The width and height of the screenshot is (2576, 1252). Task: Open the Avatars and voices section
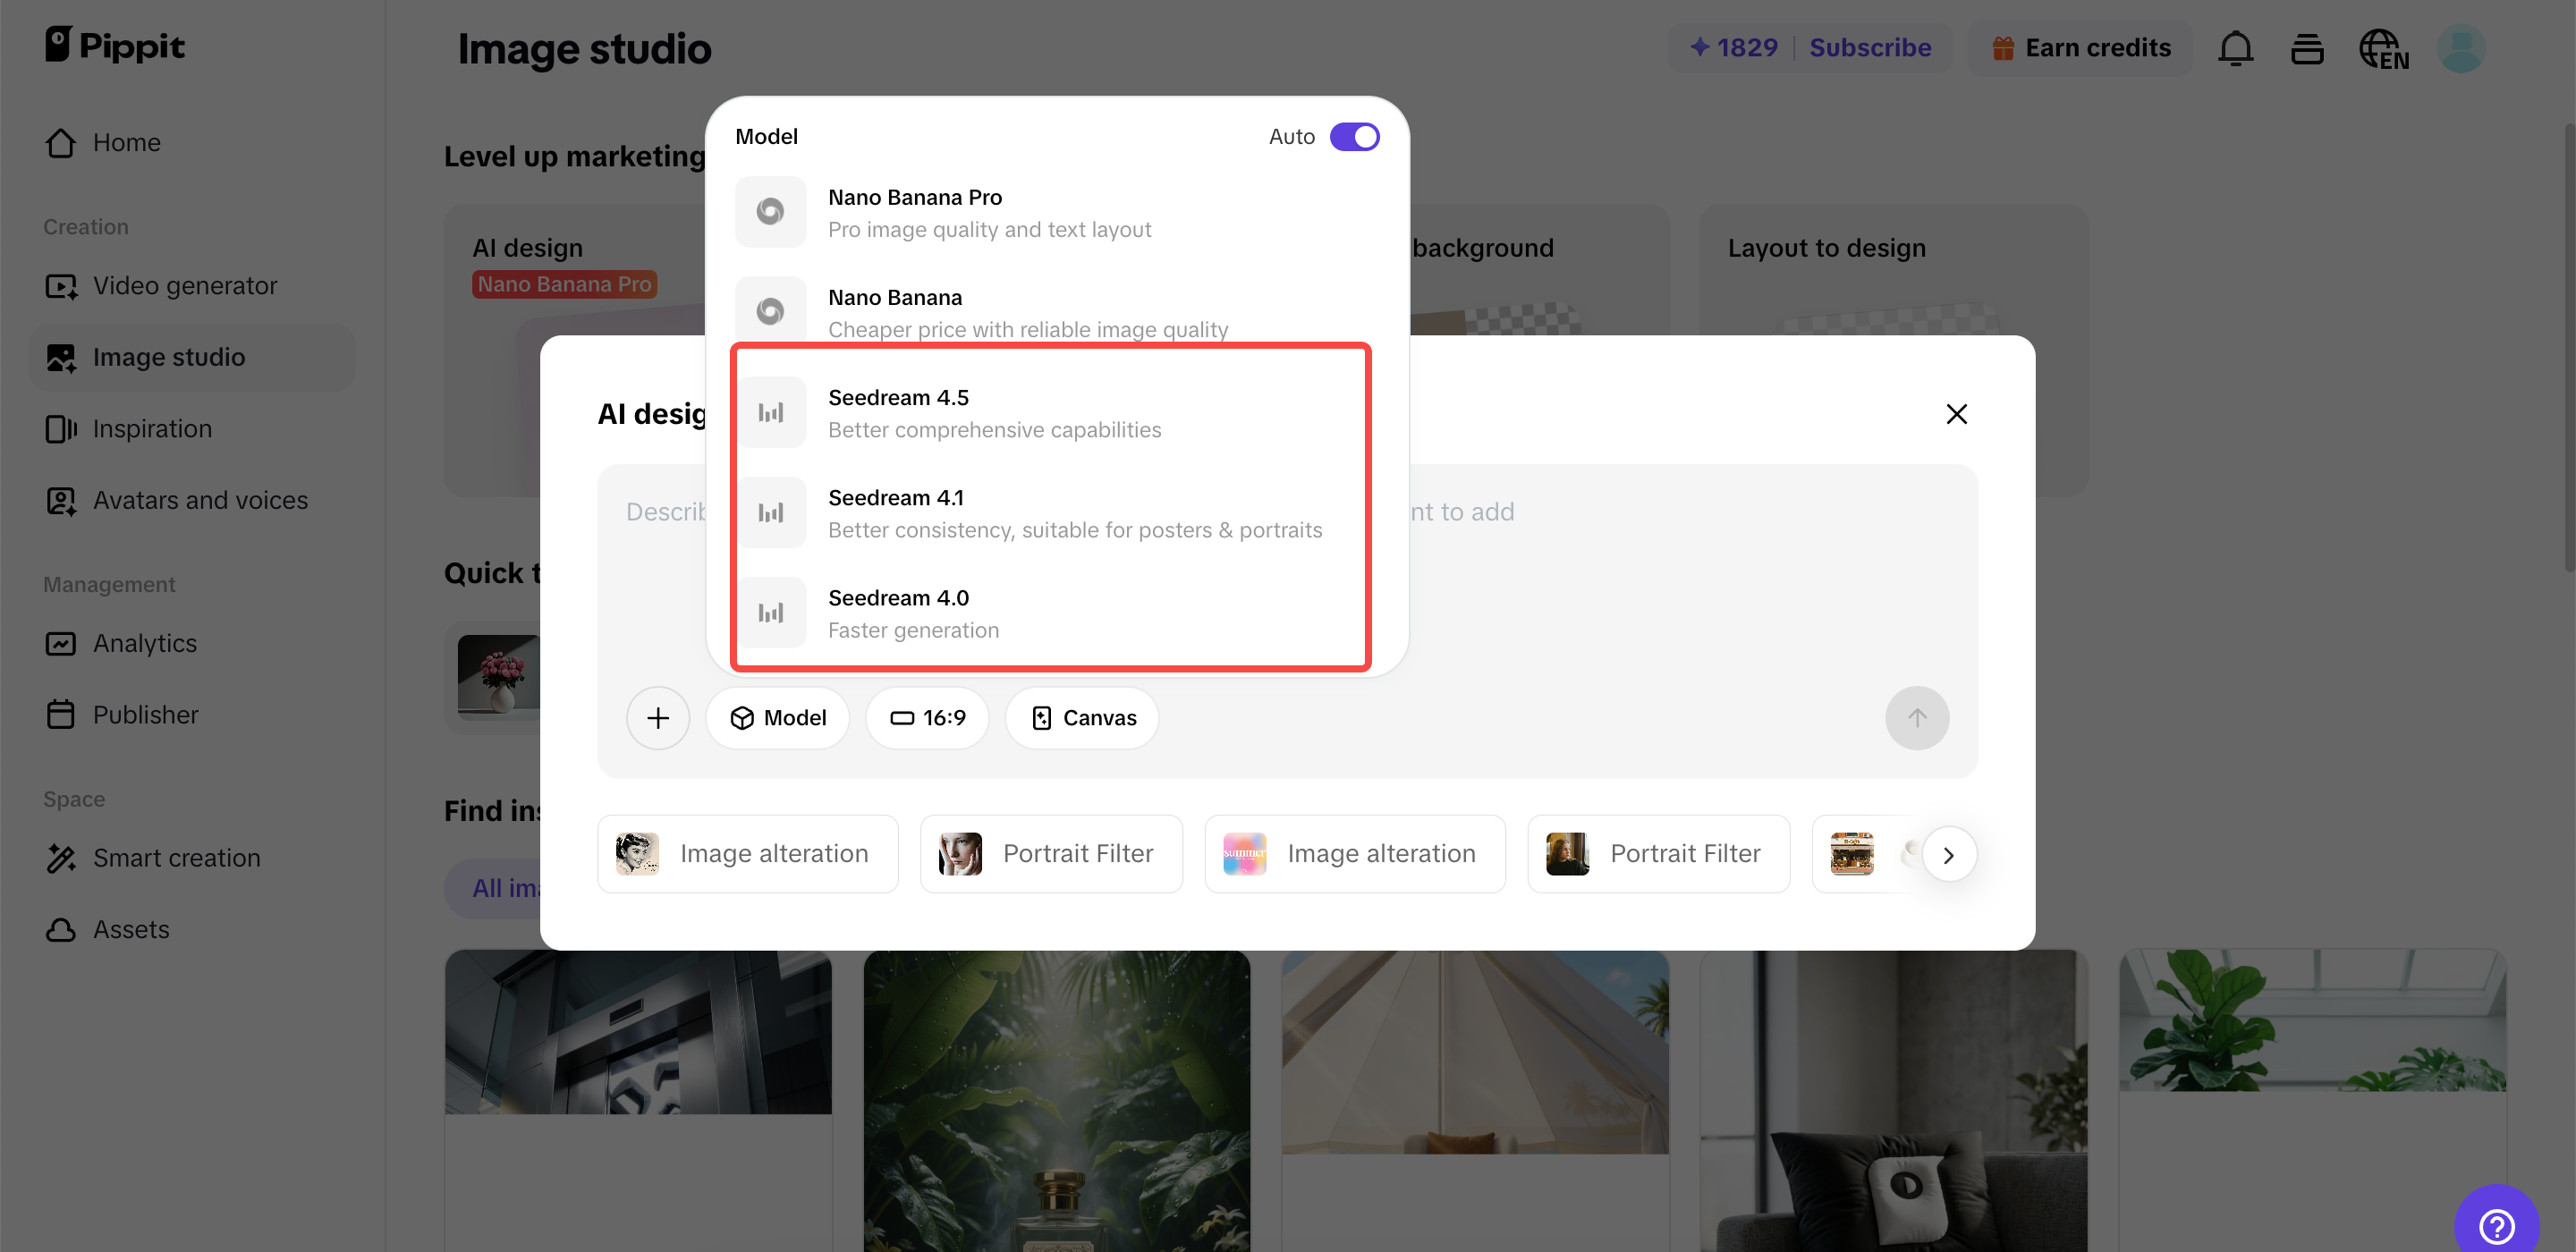(200, 500)
